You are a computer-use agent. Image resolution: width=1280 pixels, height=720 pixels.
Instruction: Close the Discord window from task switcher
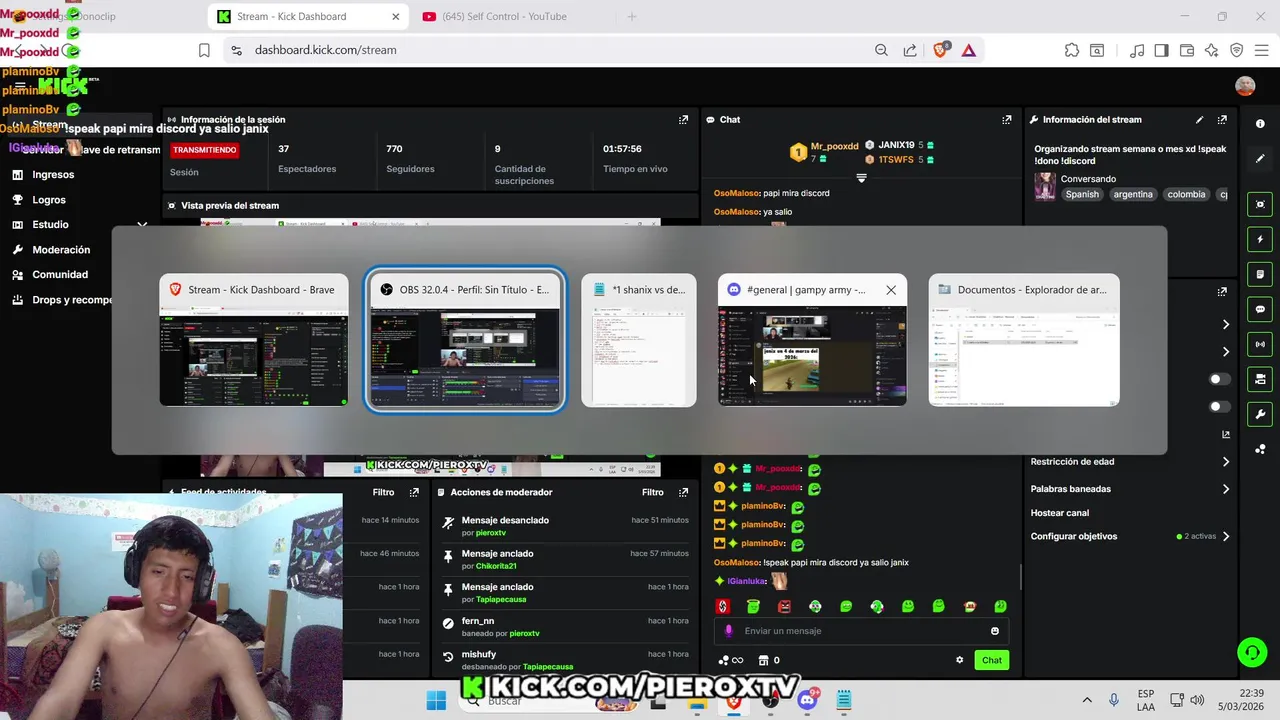tap(891, 290)
